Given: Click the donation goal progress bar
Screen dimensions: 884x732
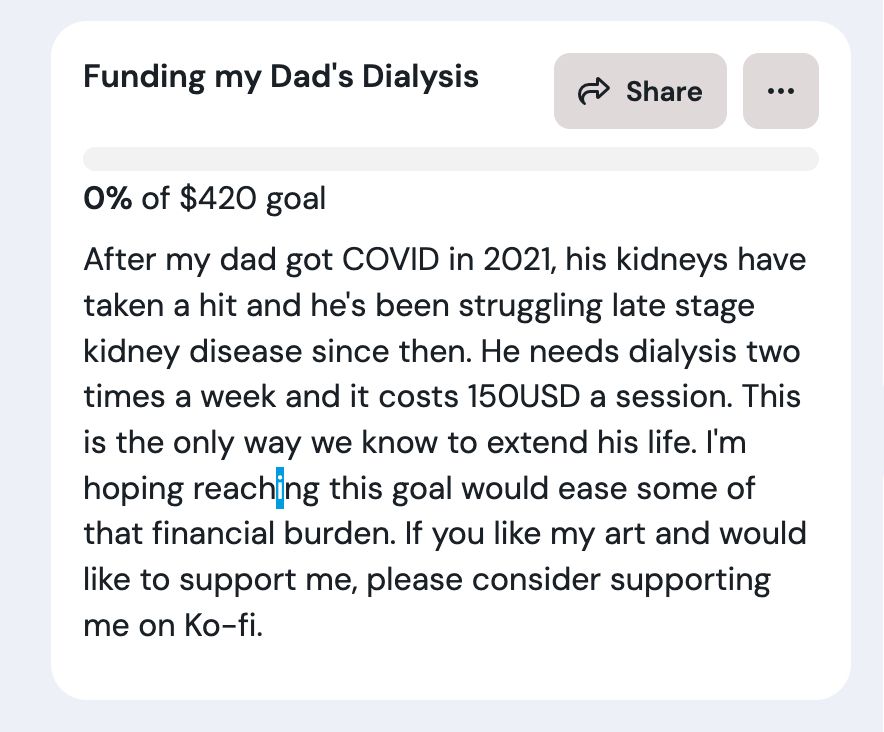Looking at the screenshot, I should pos(450,159).
